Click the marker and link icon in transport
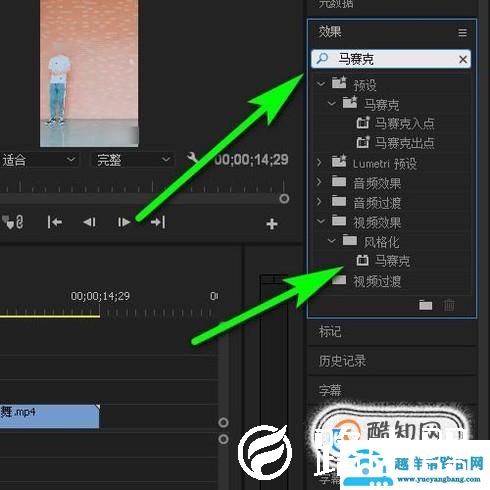The width and height of the screenshot is (490, 490). (x=13, y=223)
